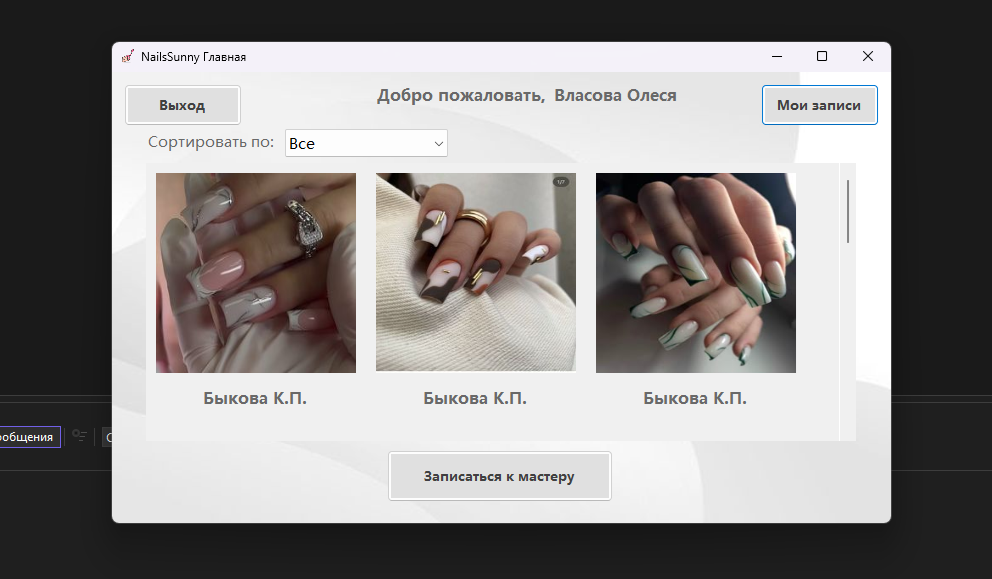Click filter icon beside Сообщения in background window
Screen dimensions: 992x579
[x=79, y=437]
